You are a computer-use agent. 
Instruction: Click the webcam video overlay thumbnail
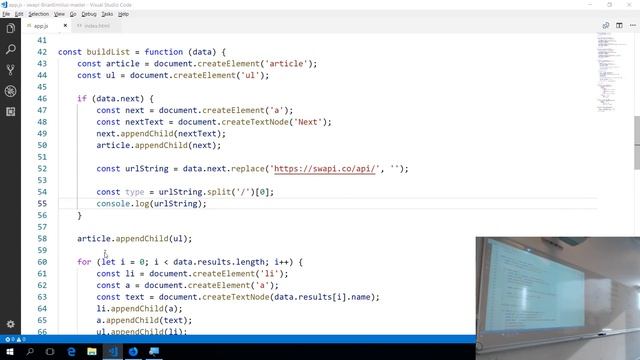(x=558, y=298)
